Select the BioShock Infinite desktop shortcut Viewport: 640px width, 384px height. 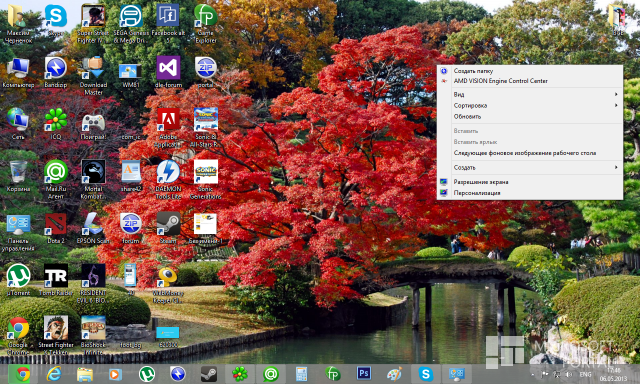coord(93,335)
